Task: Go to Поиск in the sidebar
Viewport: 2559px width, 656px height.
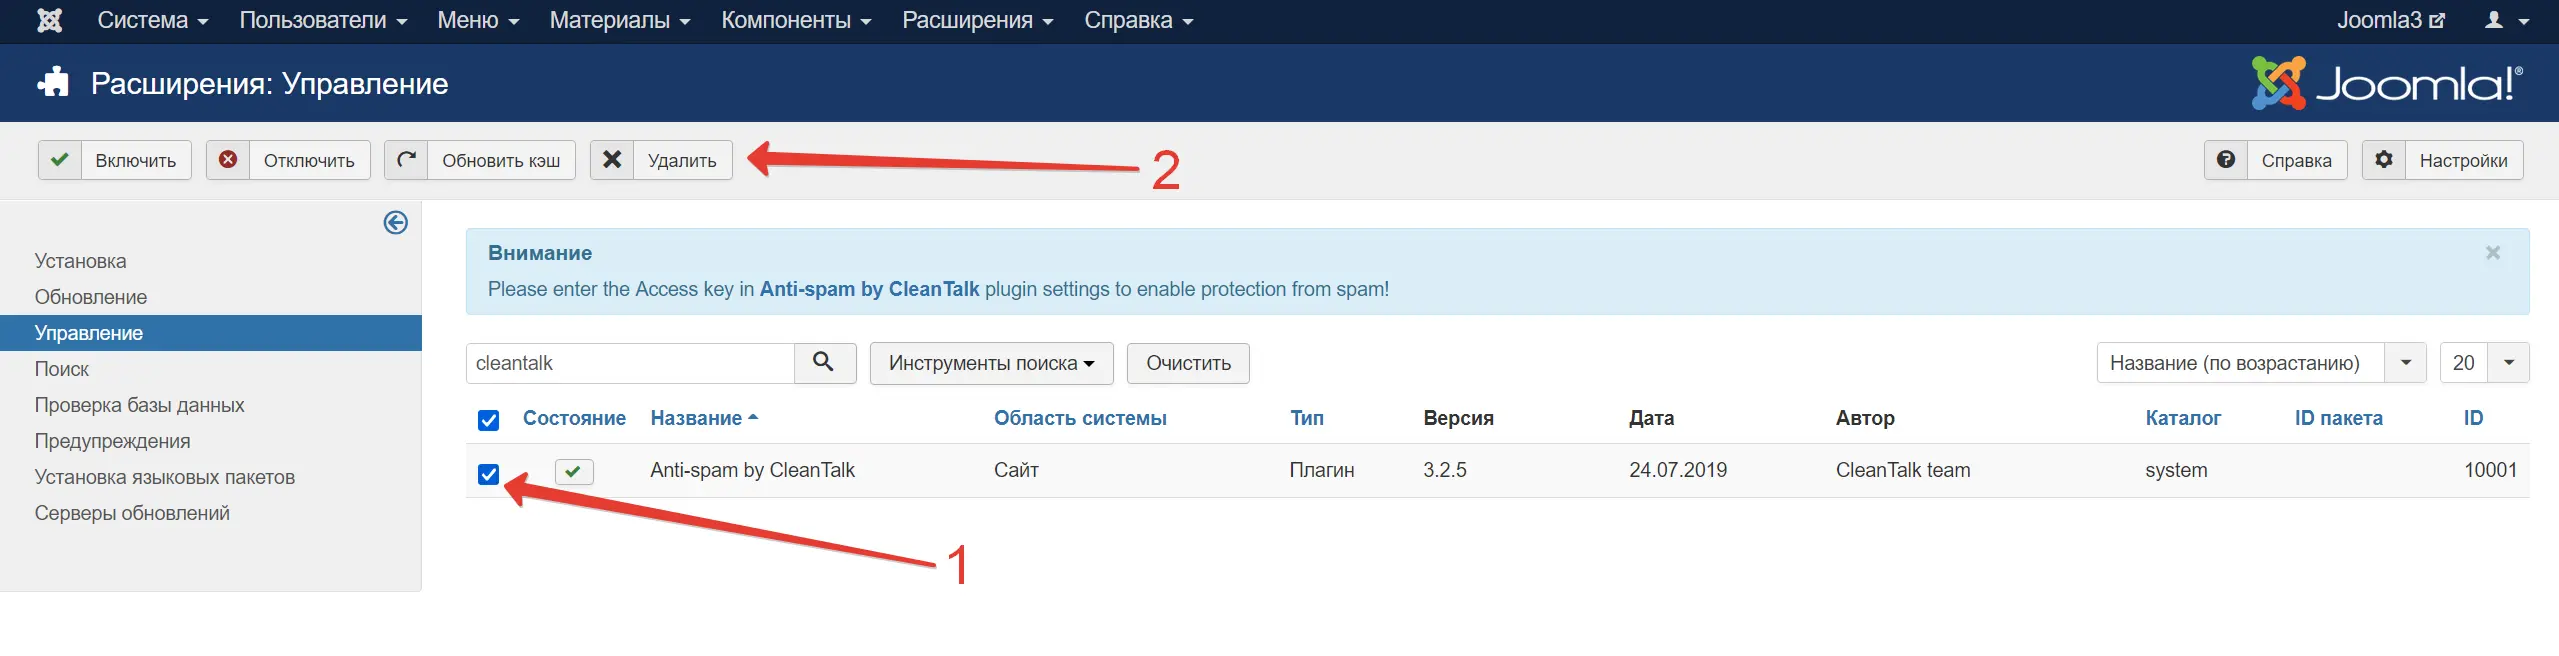Action: pos(62,369)
